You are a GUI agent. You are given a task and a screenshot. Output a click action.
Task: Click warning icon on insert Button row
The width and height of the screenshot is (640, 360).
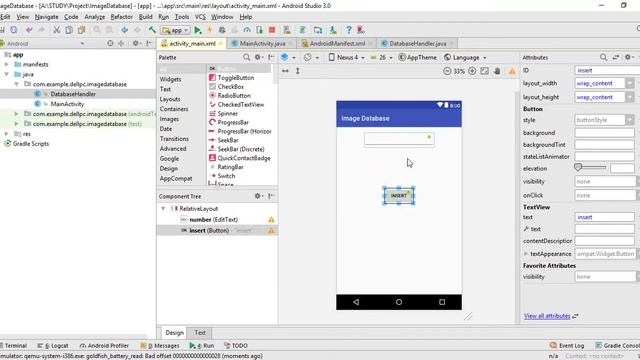(x=271, y=231)
